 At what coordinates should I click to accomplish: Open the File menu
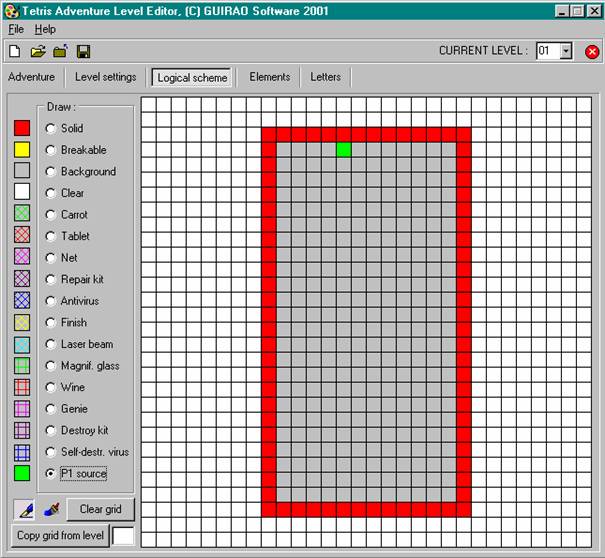tap(16, 29)
